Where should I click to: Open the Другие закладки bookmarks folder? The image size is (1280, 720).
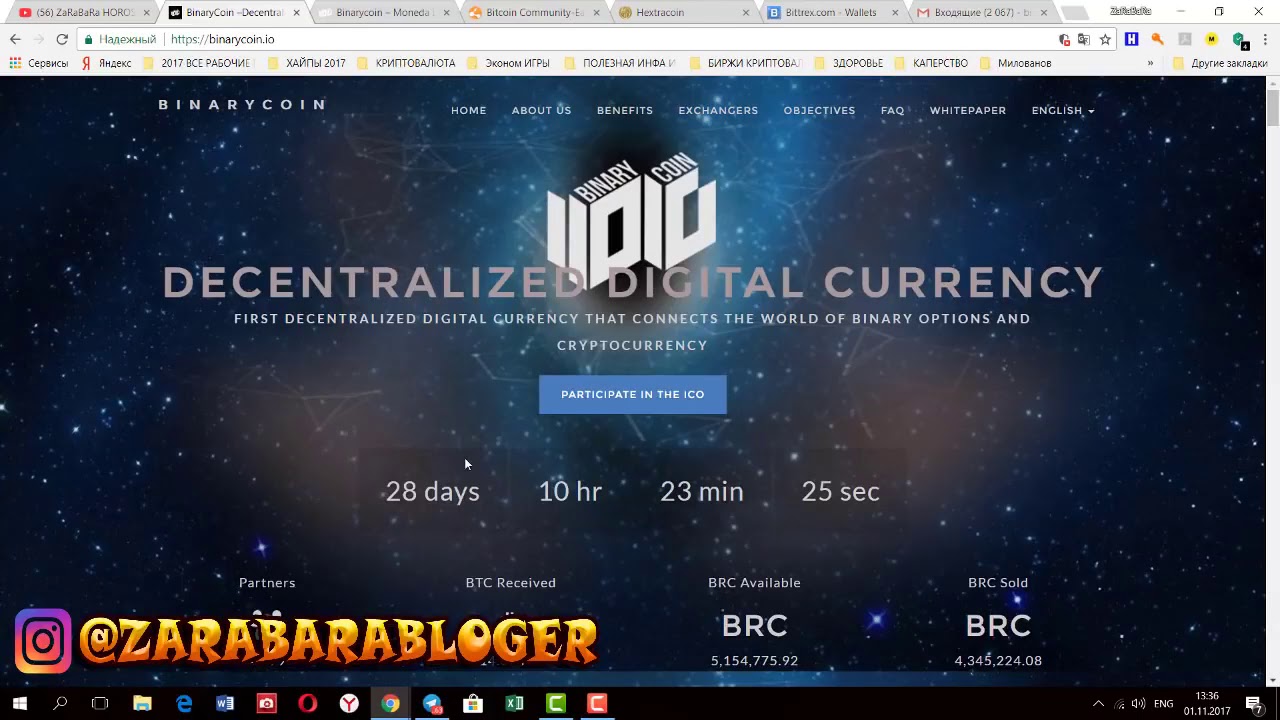(1220, 63)
